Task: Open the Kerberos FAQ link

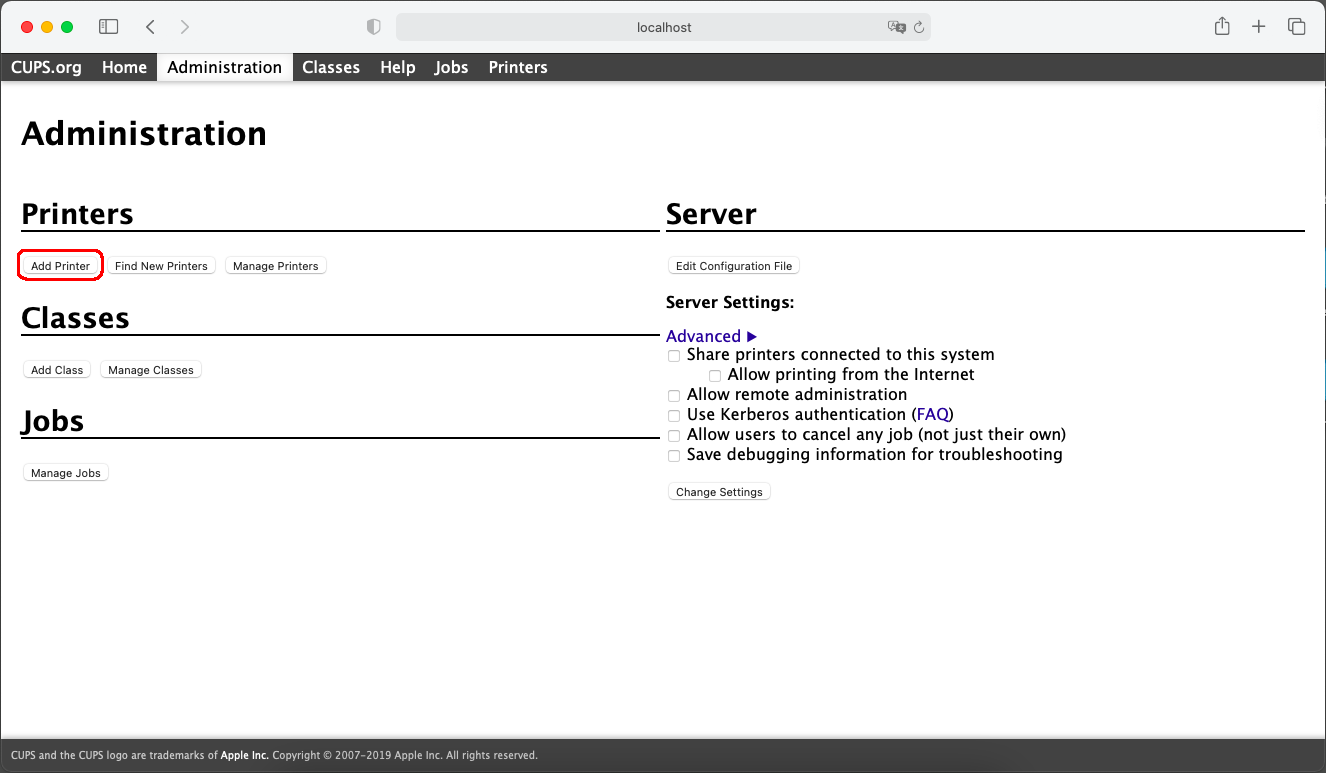Action: tap(932, 414)
